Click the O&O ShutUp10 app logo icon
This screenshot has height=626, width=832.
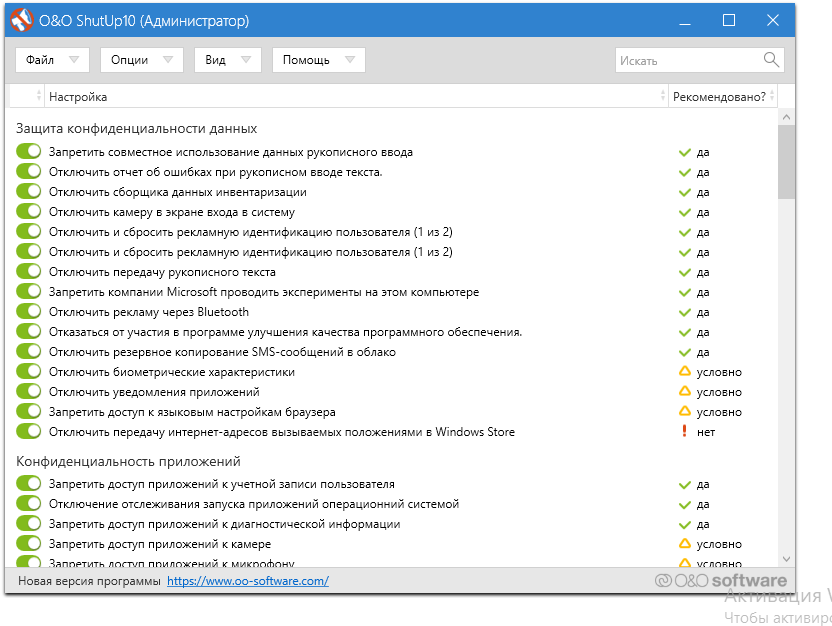[21, 20]
